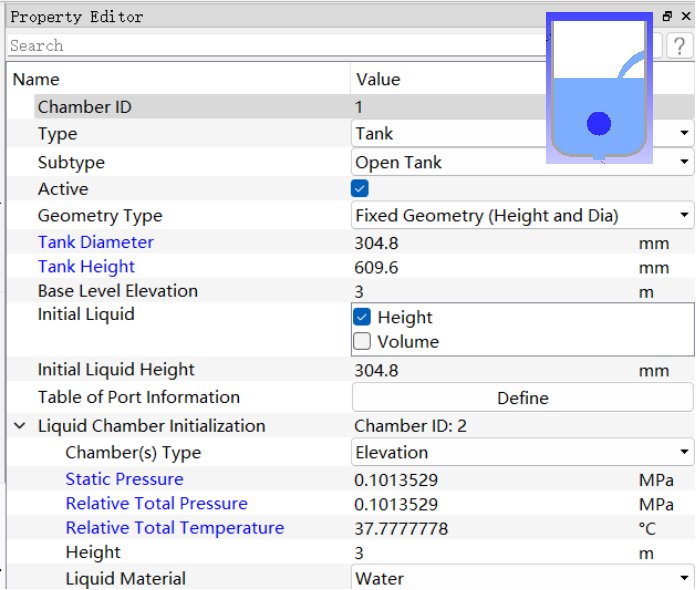The height and width of the screenshot is (590, 696).
Task: Open the Liquid Material dropdown
Action: coord(522,578)
